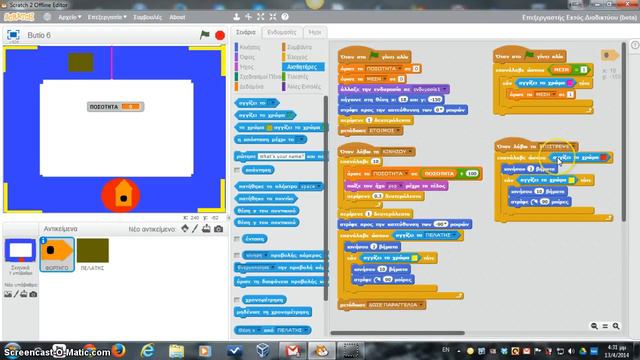Switch to the Σενάρια tab

click(x=246, y=32)
